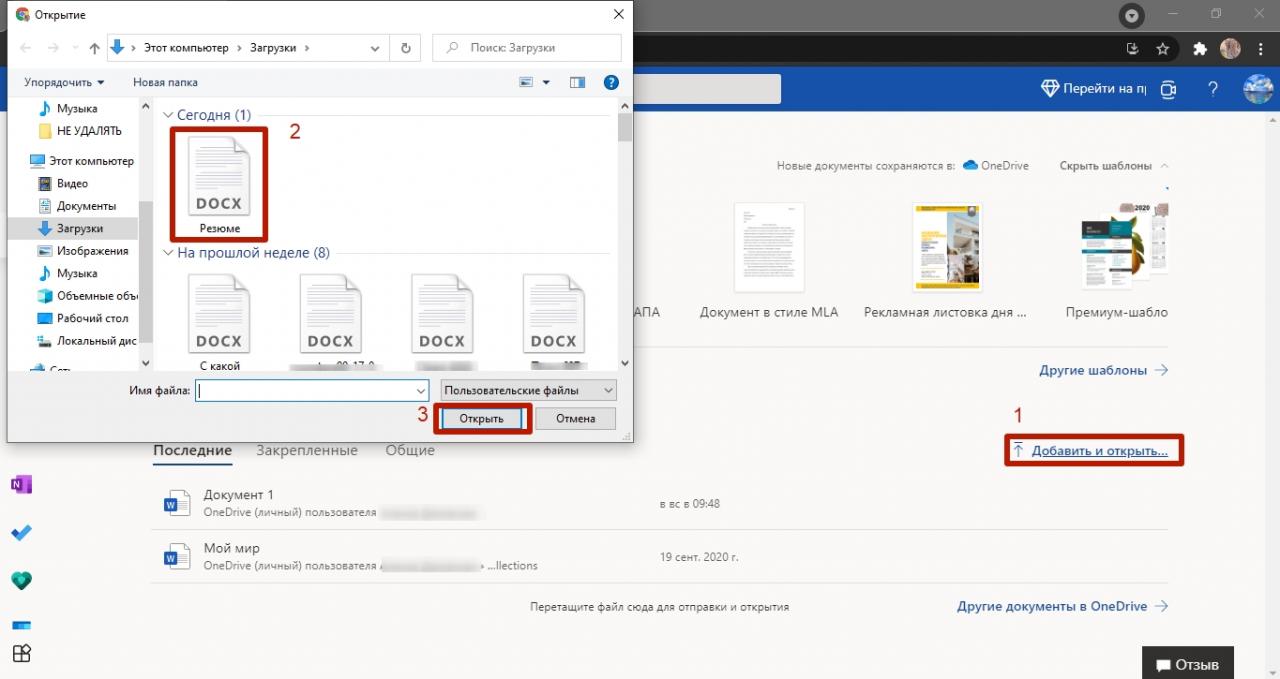The width and height of the screenshot is (1280, 679).
Task: Click the up-folder arrow in file dialog
Action: 94,48
